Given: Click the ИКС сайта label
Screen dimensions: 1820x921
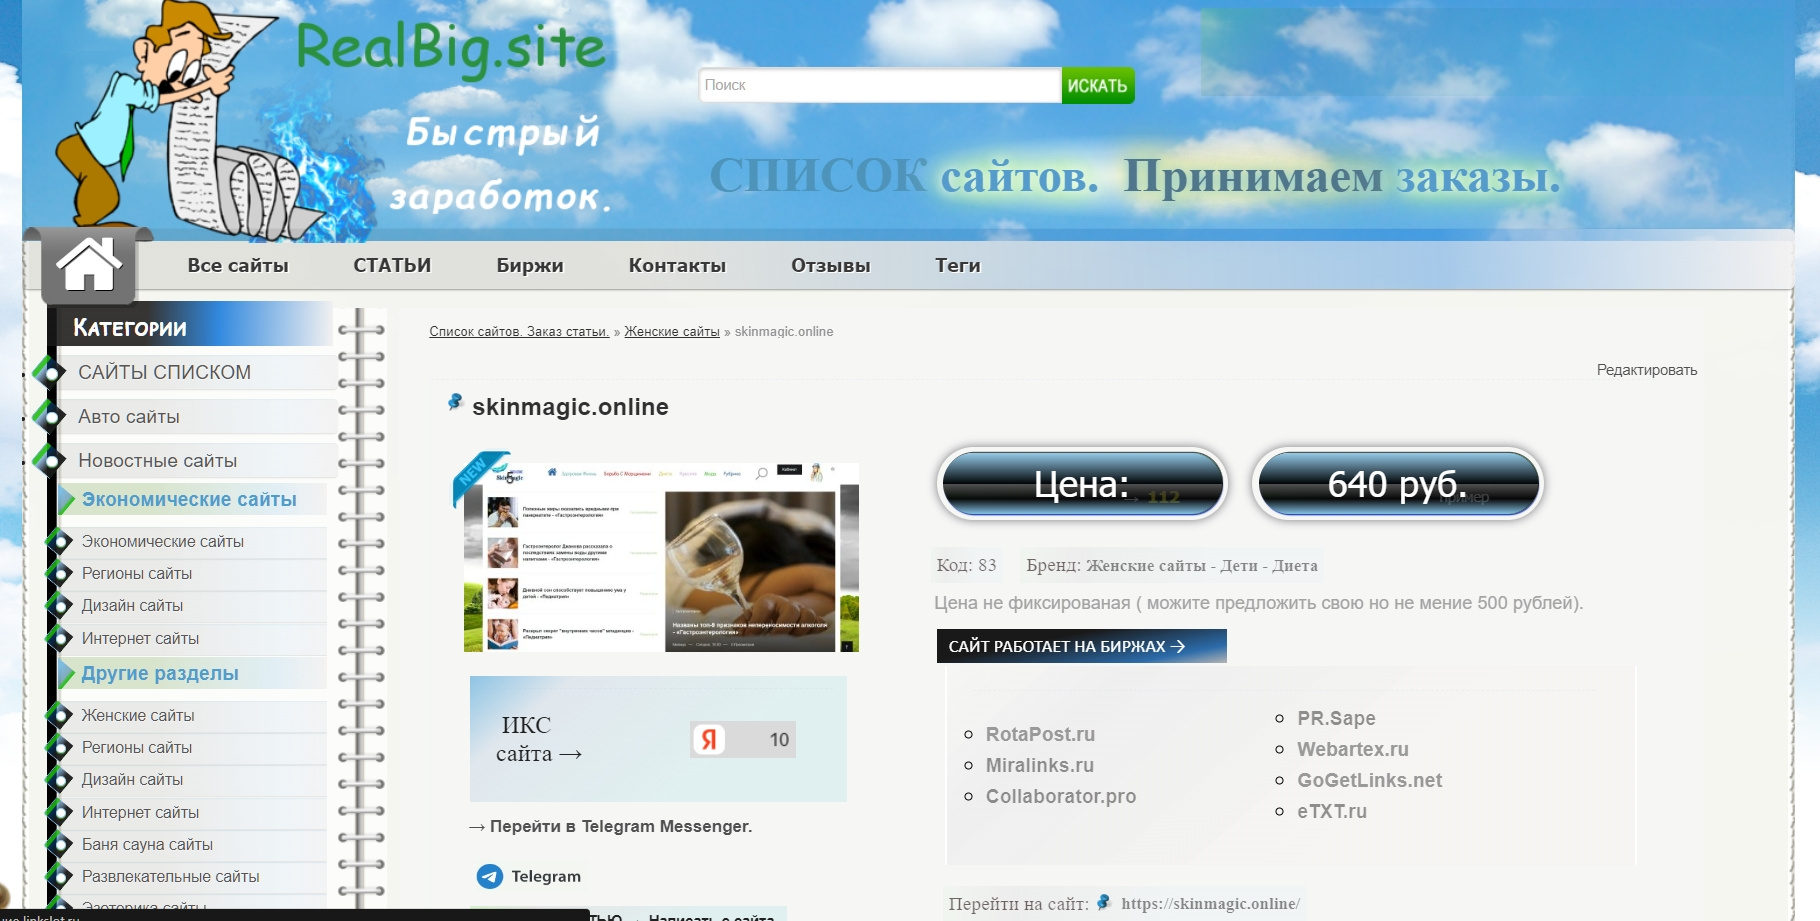Looking at the screenshot, I should click(x=538, y=740).
